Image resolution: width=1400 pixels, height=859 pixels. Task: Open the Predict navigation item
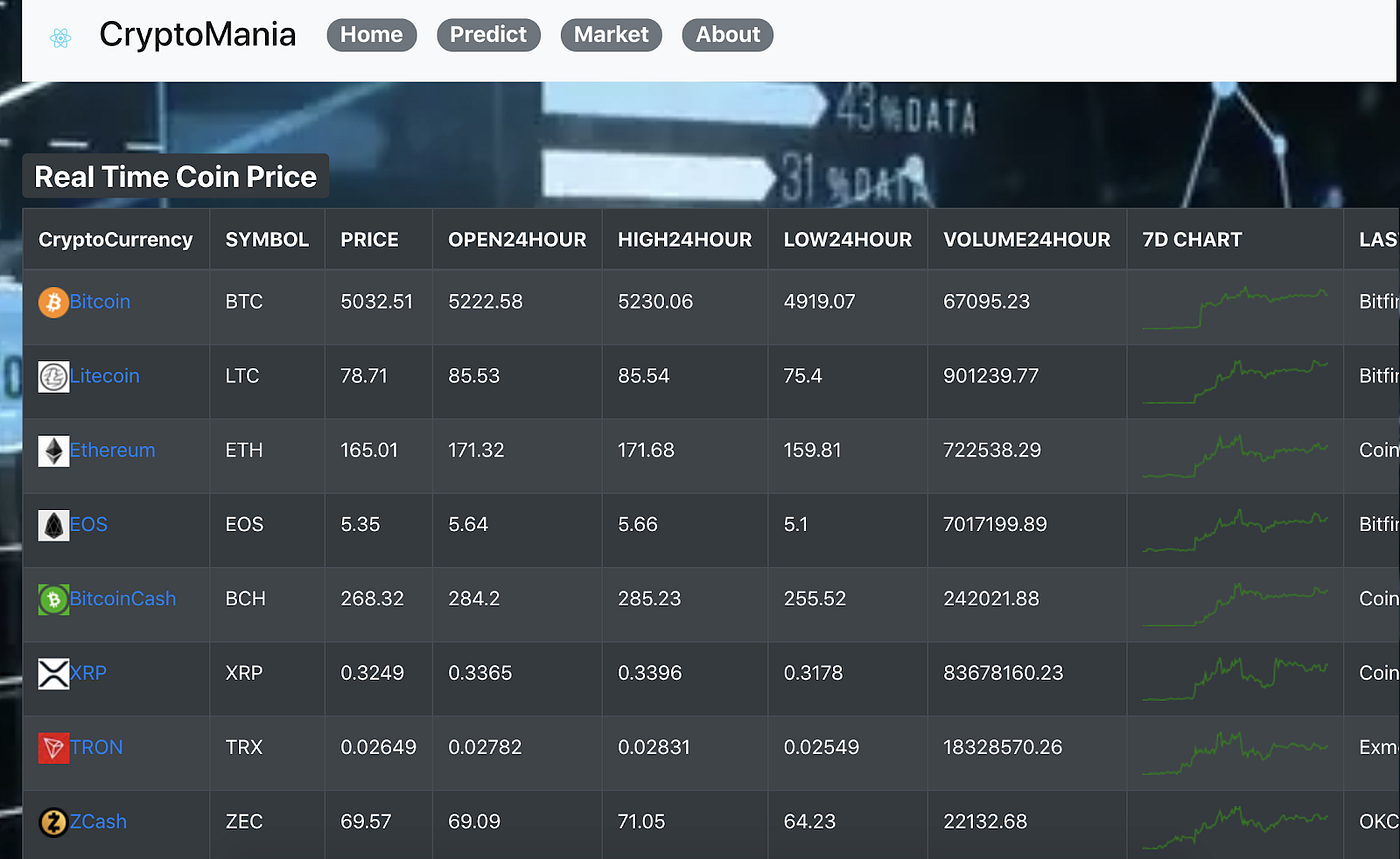coord(488,34)
